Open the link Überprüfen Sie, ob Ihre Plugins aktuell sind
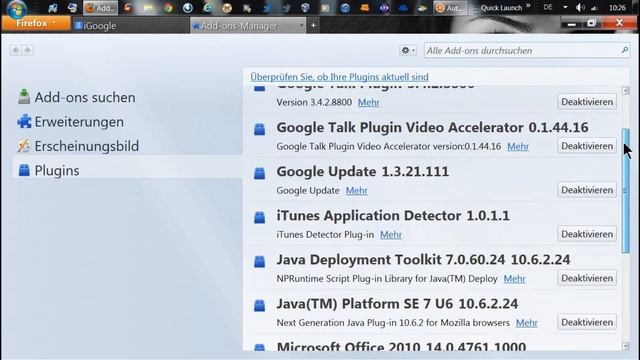Viewport: 640px width, 360px height. (x=340, y=77)
